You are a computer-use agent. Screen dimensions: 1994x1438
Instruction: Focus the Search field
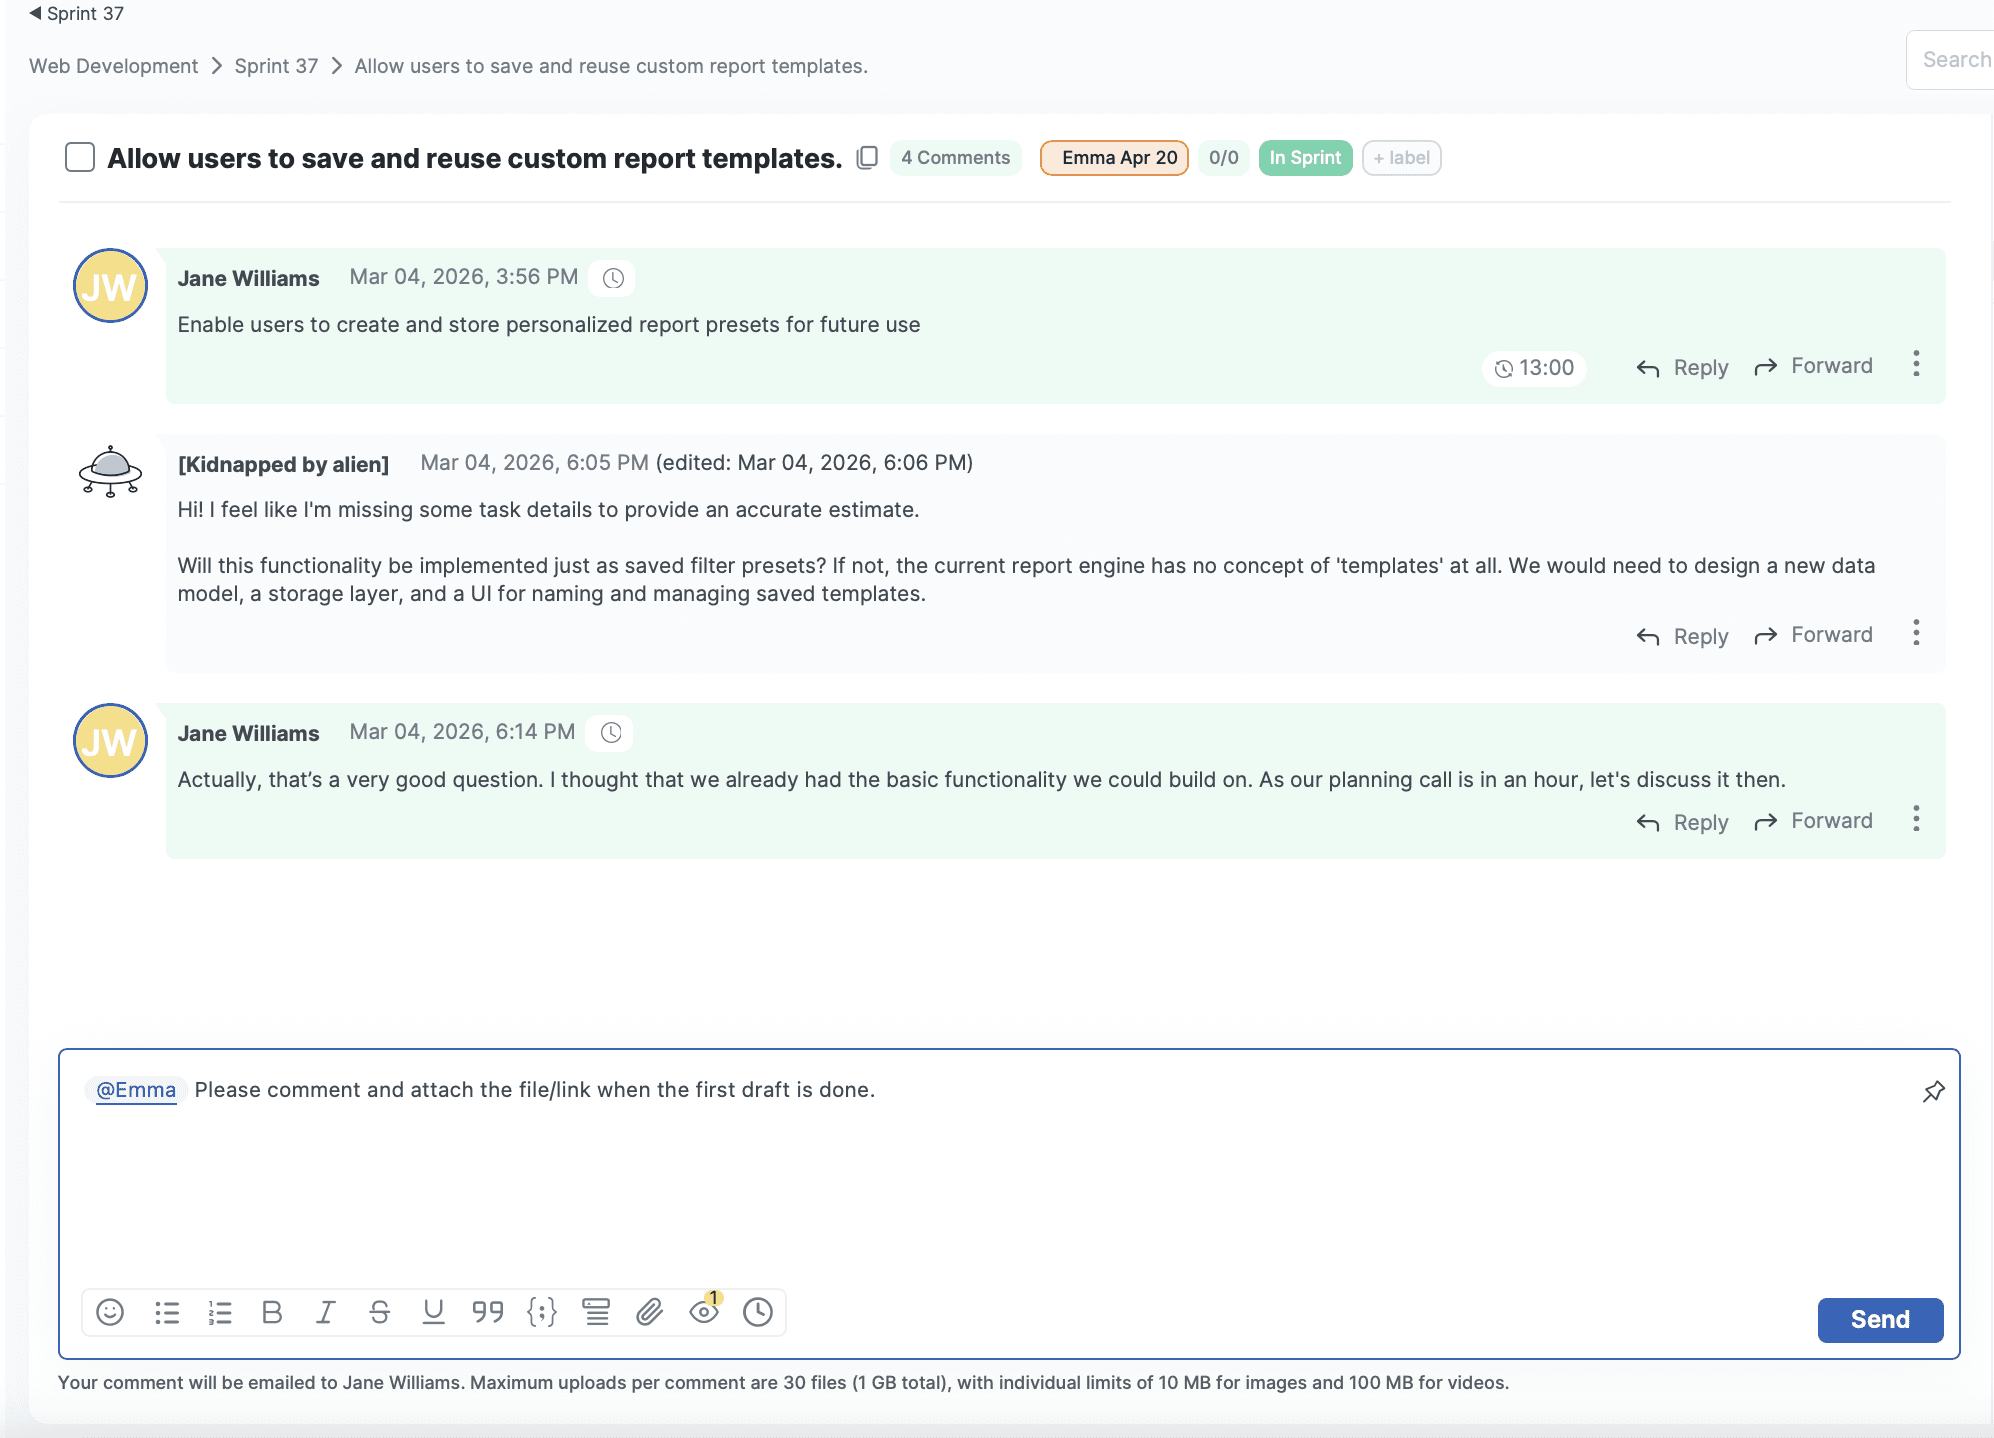(1950, 60)
